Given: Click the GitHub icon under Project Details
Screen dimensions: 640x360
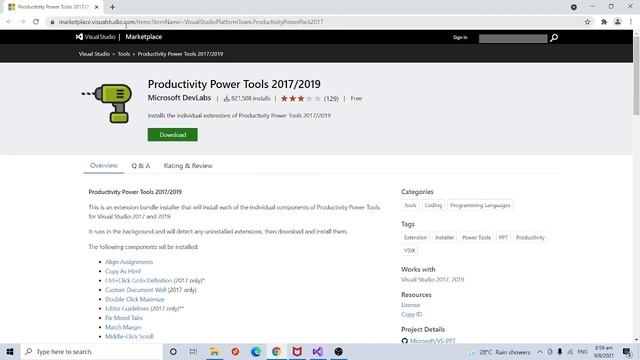Looking at the screenshot, I should (404, 341).
